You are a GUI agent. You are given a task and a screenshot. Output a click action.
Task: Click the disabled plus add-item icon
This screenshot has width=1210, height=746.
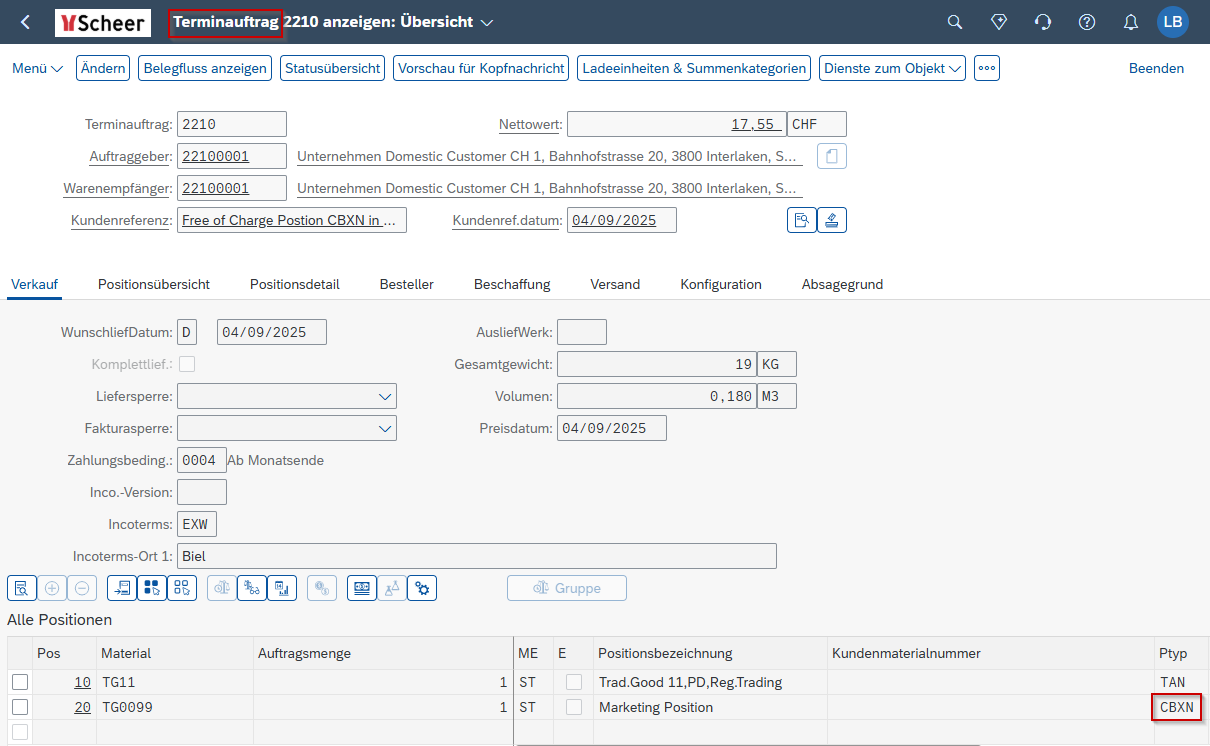coord(52,588)
